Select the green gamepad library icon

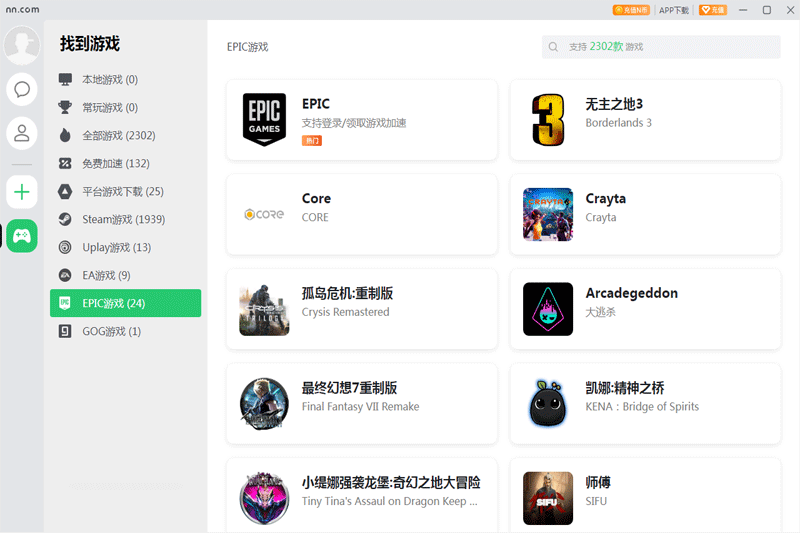point(21,236)
